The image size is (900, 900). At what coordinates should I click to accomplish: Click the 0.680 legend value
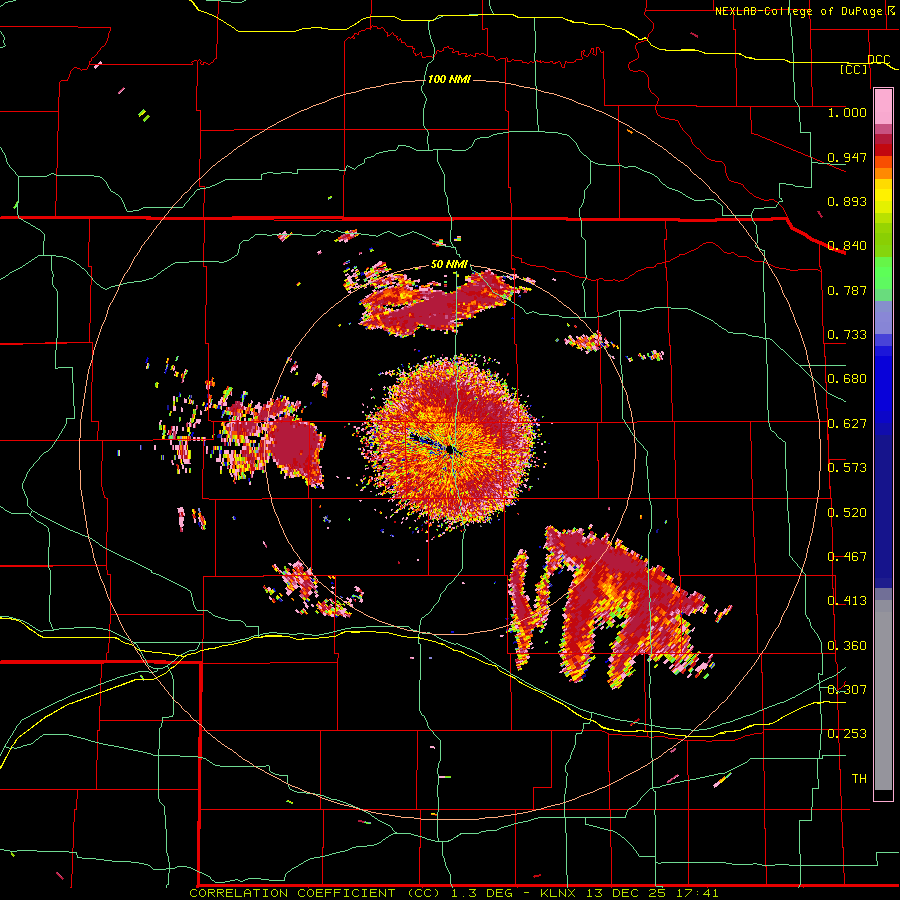847,379
